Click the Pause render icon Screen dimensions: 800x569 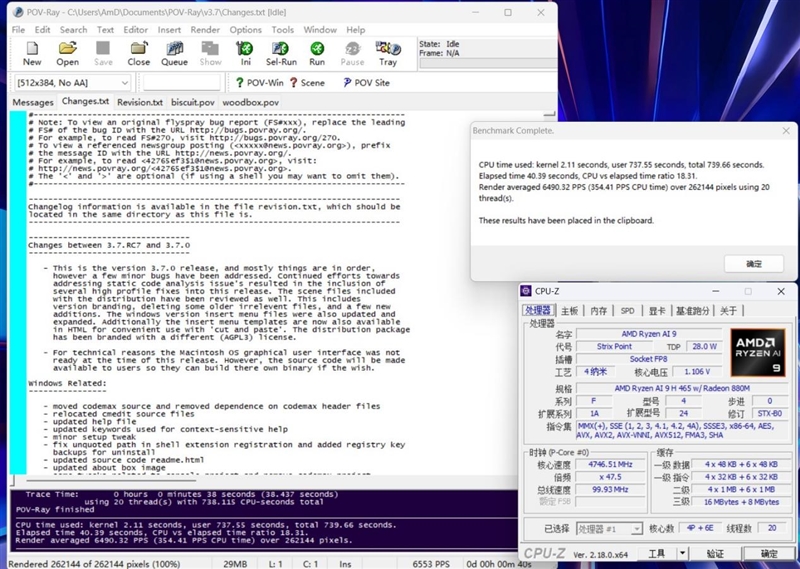point(353,54)
